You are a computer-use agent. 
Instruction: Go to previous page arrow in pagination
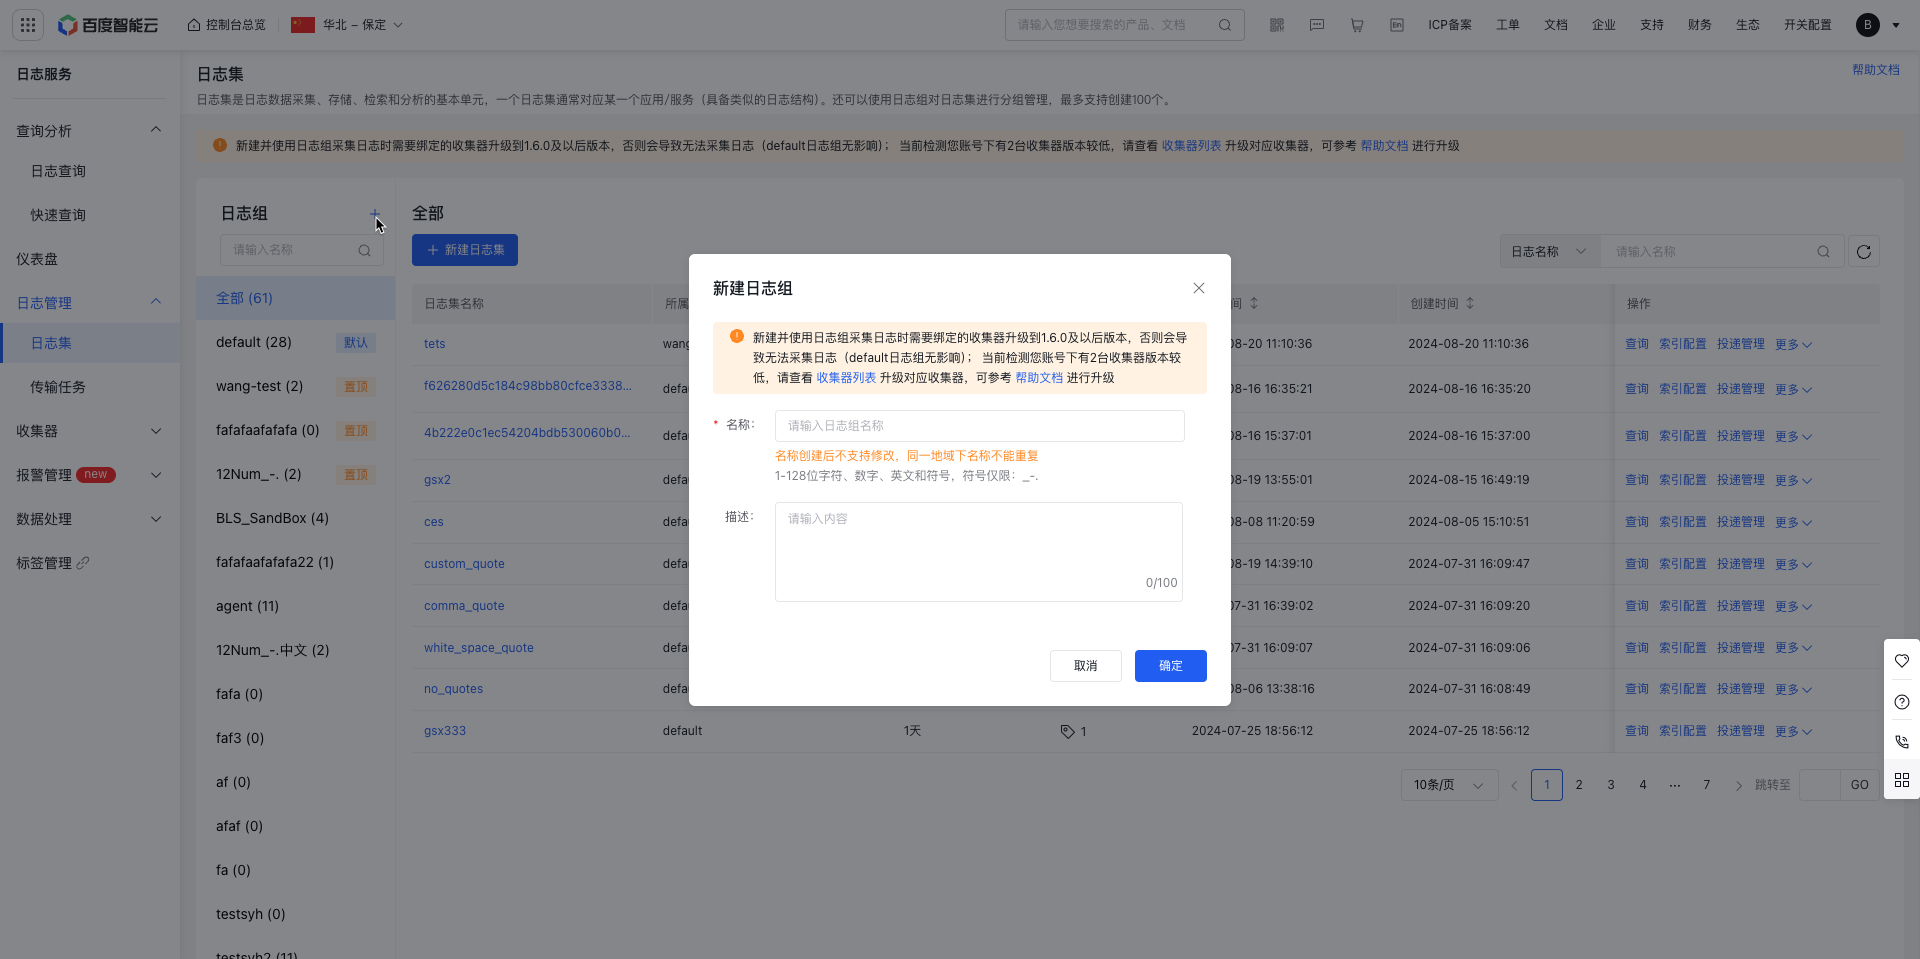click(1514, 785)
